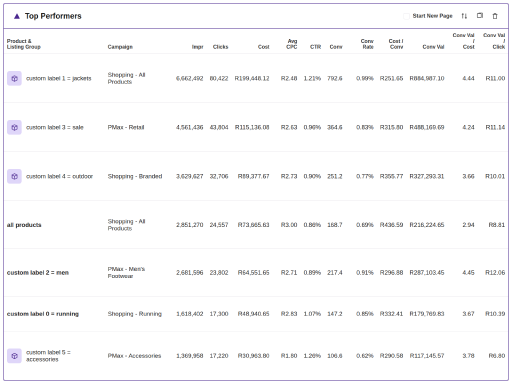Viewport: 512px width, 384px height.
Task: Click the Cost / Conv column header
Action: [396, 44]
